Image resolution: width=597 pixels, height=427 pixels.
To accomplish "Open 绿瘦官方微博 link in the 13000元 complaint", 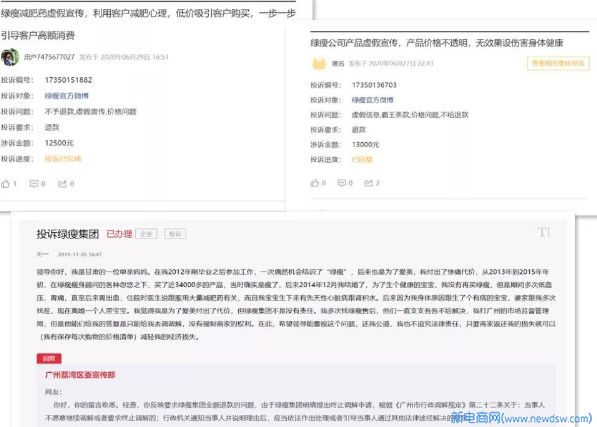I will tap(372, 100).
